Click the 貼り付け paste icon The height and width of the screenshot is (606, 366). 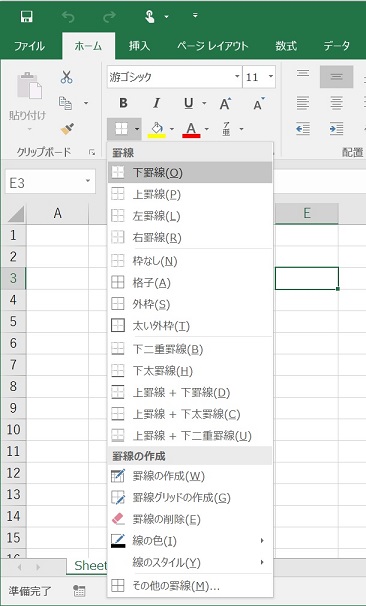[28, 85]
